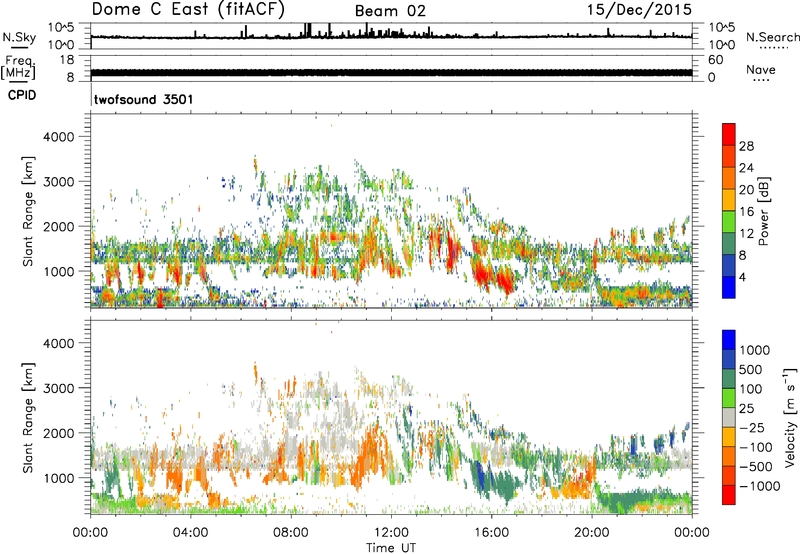
Task: Click the '16' power scale label
Action: click(x=746, y=212)
